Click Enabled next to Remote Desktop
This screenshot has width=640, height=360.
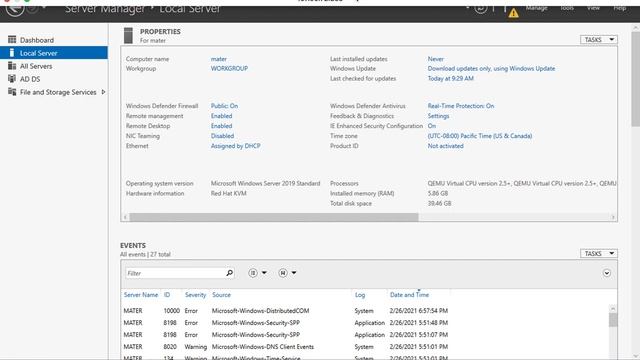click(x=221, y=126)
